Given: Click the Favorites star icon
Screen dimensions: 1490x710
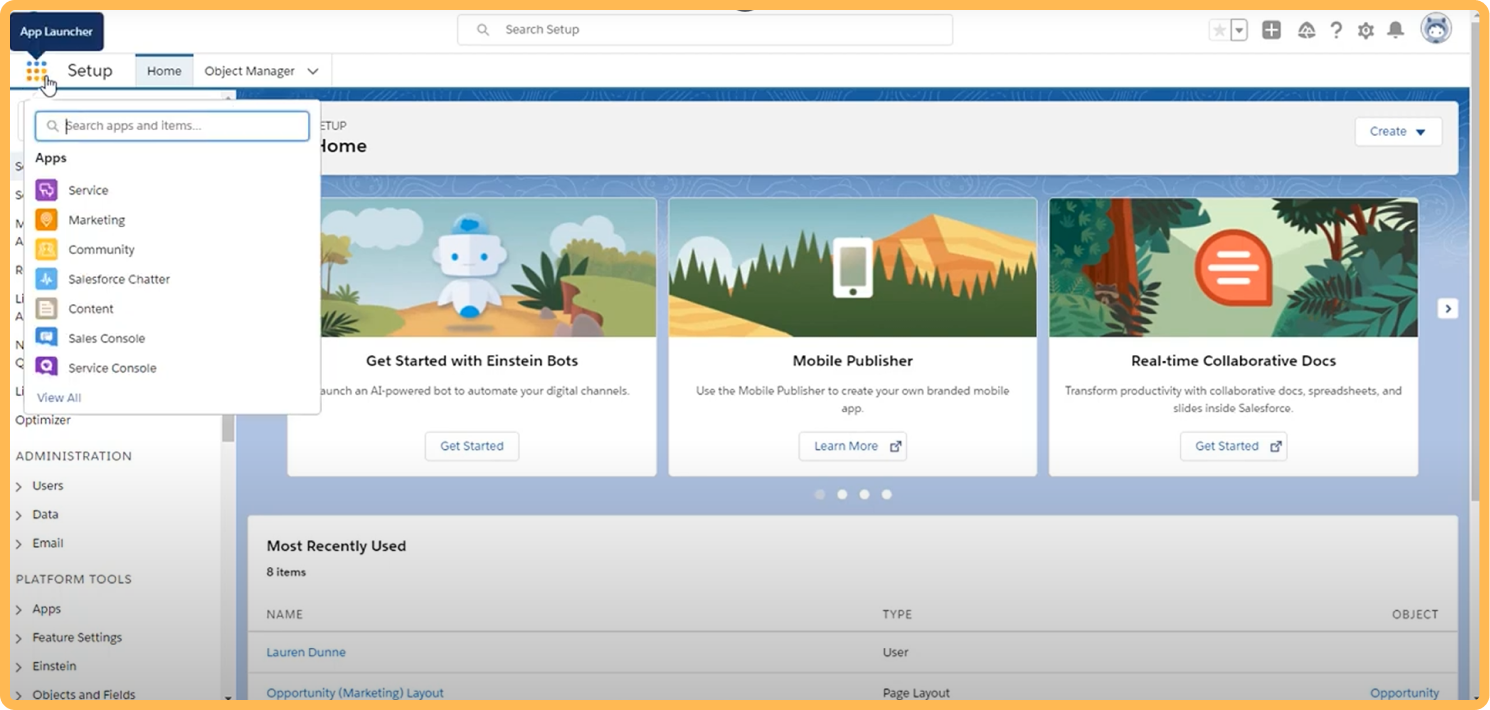Looking at the screenshot, I should [x=1219, y=30].
